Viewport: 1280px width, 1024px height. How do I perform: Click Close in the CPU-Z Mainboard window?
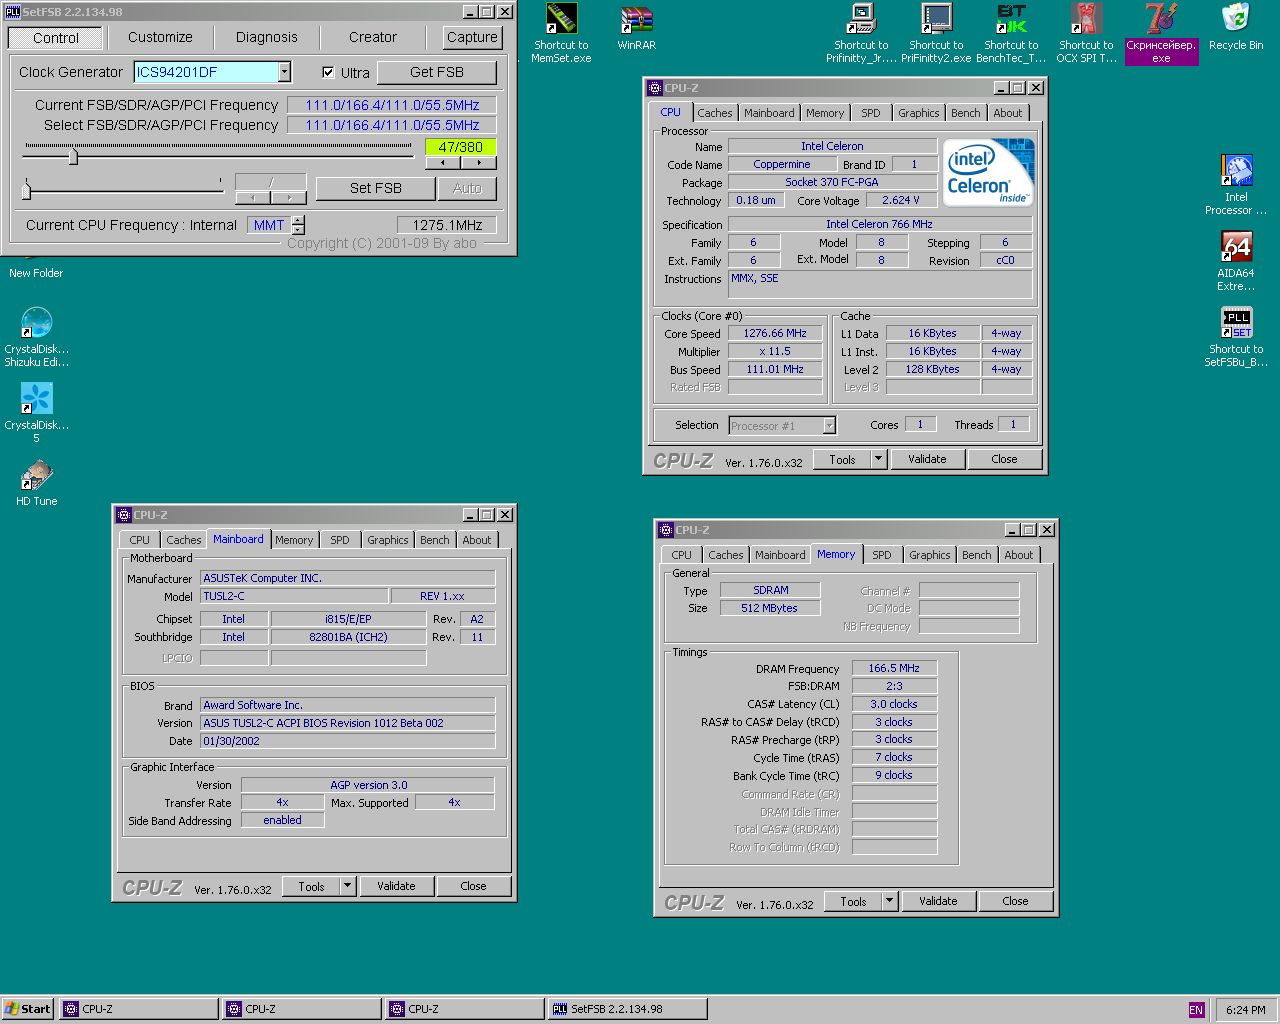[x=473, y=886]
